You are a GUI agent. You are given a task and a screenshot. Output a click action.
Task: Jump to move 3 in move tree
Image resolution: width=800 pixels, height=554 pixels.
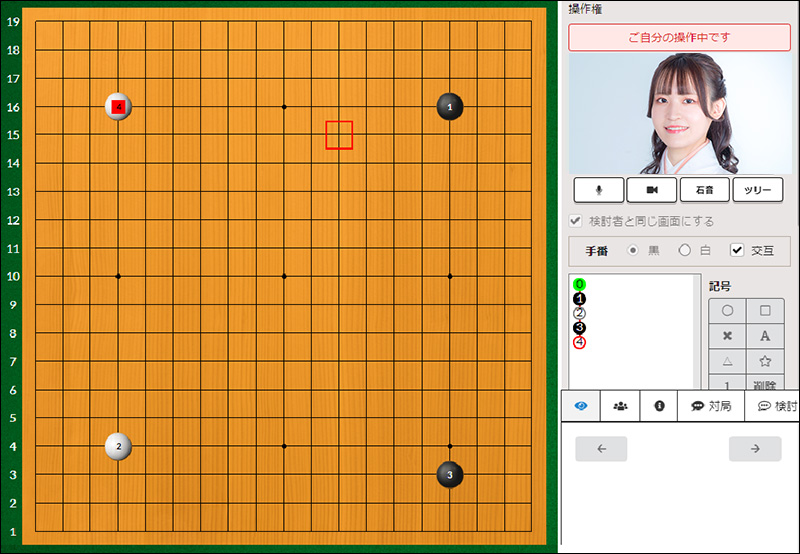coord(580,328)
